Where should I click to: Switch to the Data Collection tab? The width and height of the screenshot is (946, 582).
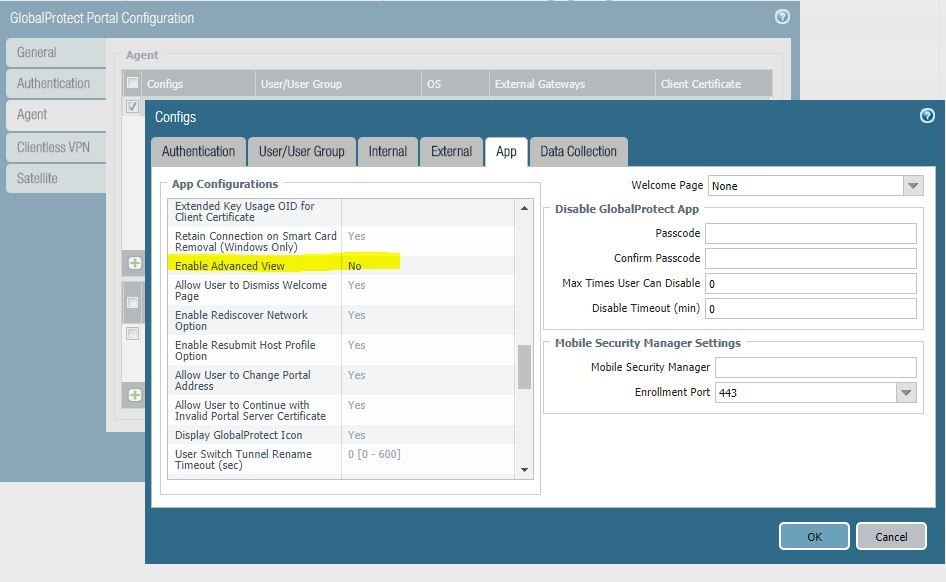point(578,152)
